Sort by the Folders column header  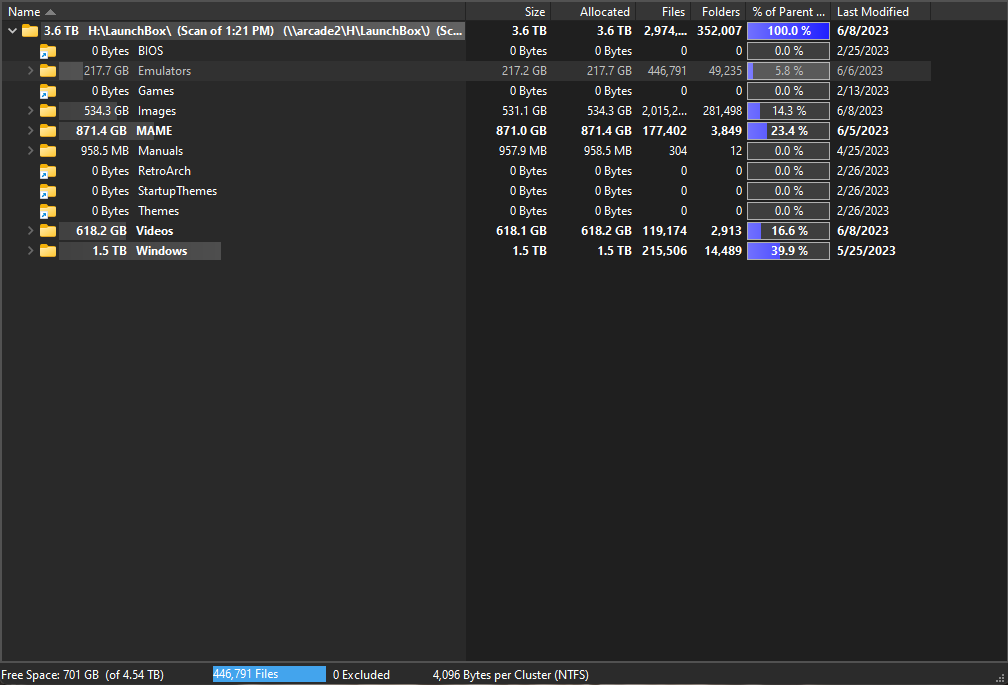point(719,12)
